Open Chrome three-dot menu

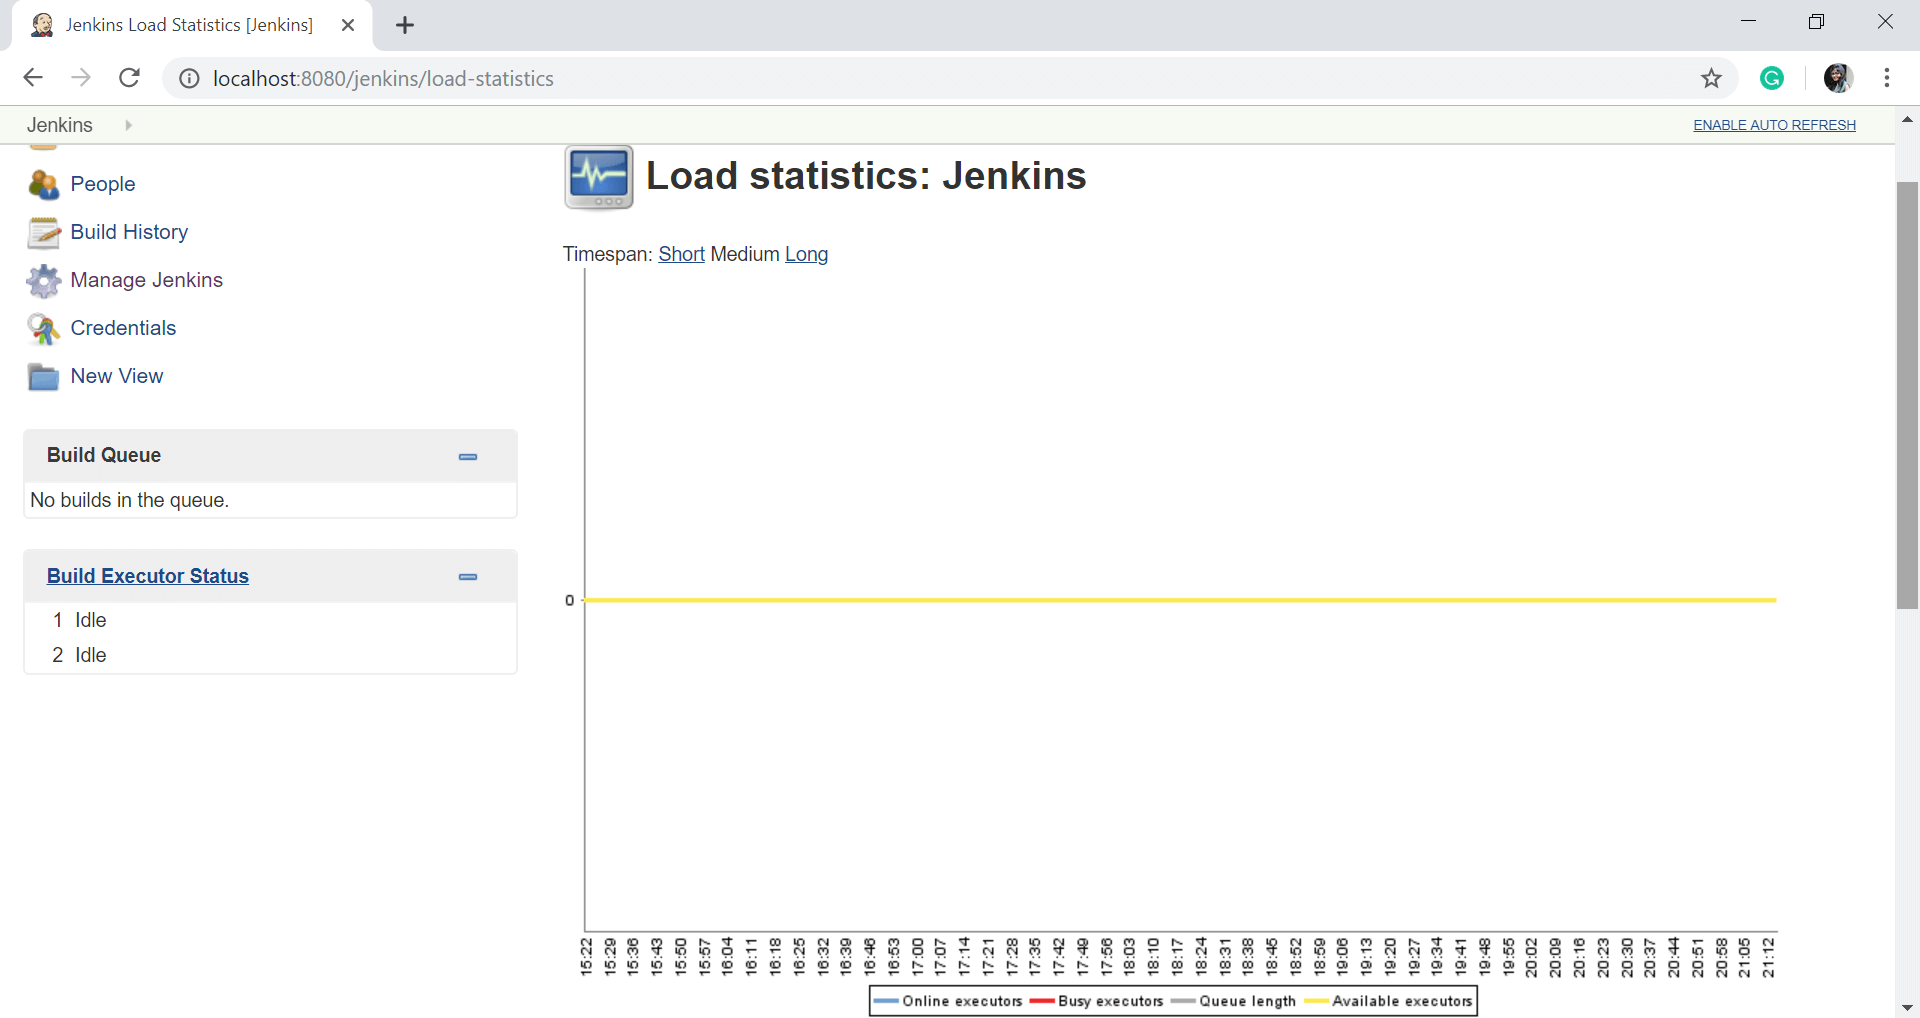click(1887, 78)
